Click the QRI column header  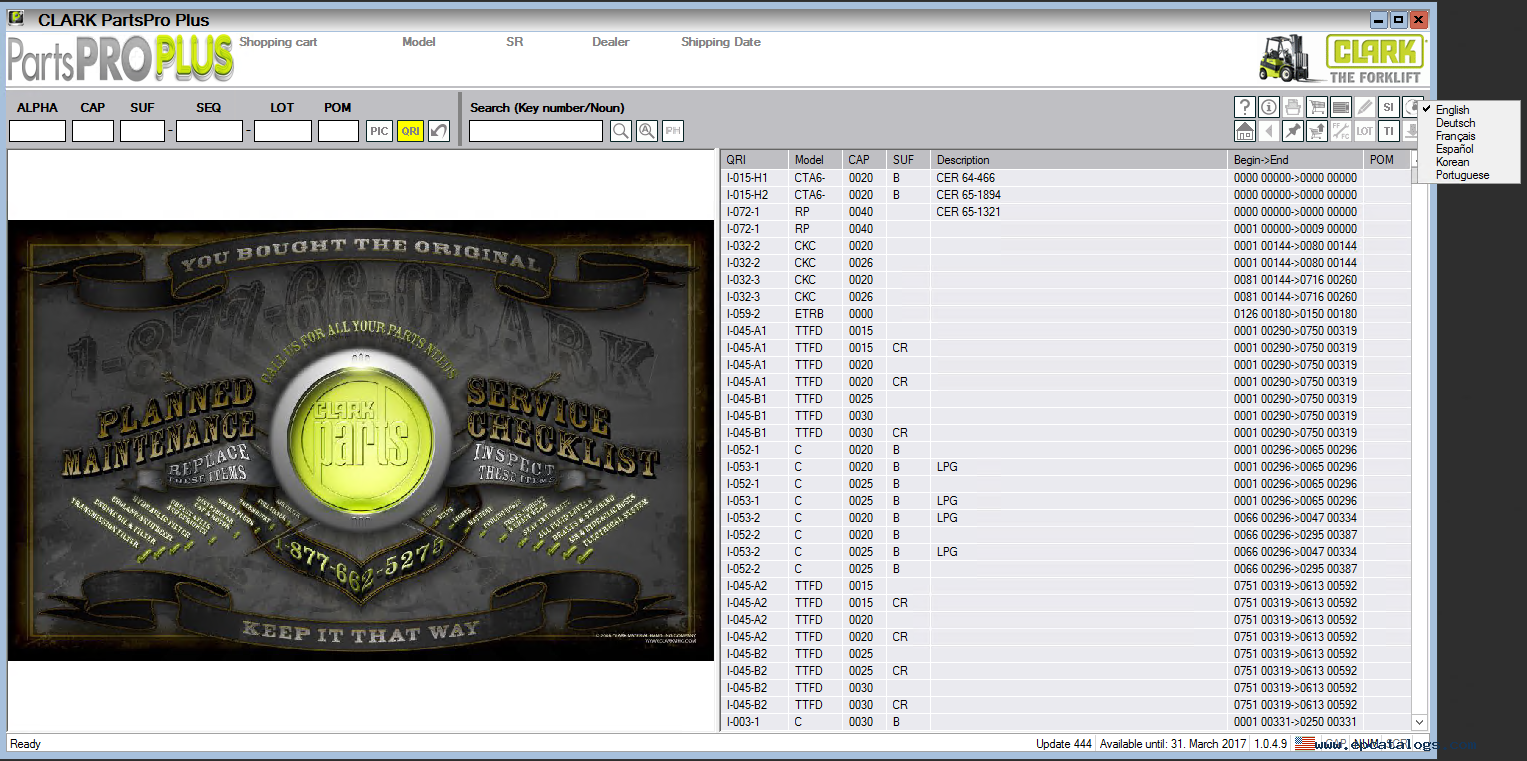(x=754, y=160)
